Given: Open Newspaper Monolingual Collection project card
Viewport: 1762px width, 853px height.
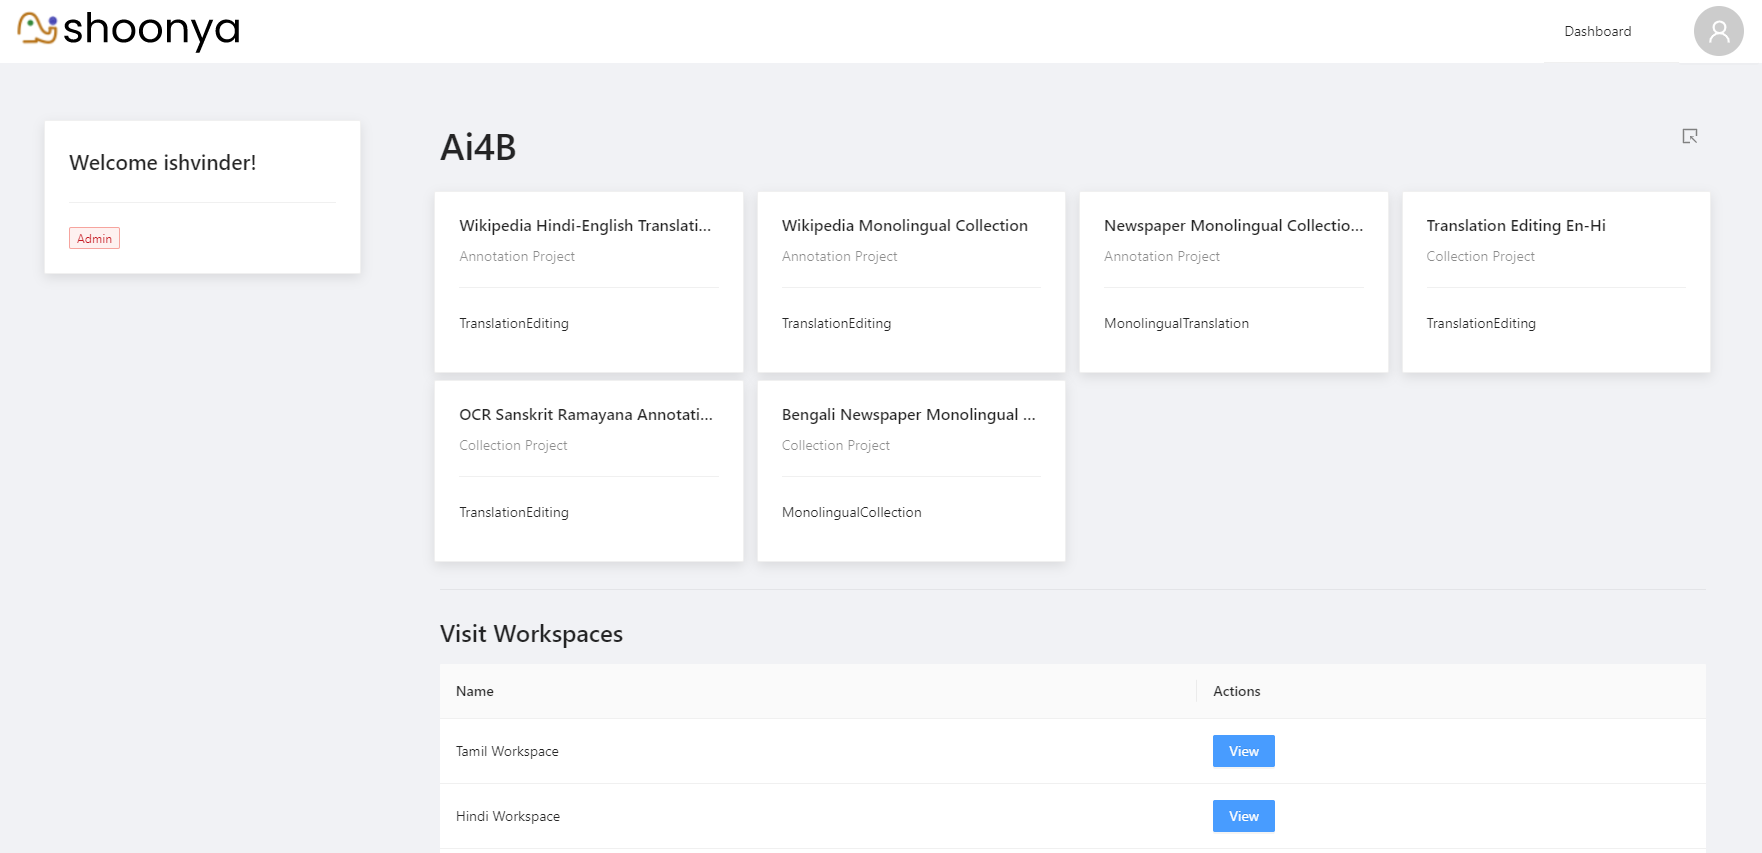Looking at the screenshot, I should (1234, 282).
